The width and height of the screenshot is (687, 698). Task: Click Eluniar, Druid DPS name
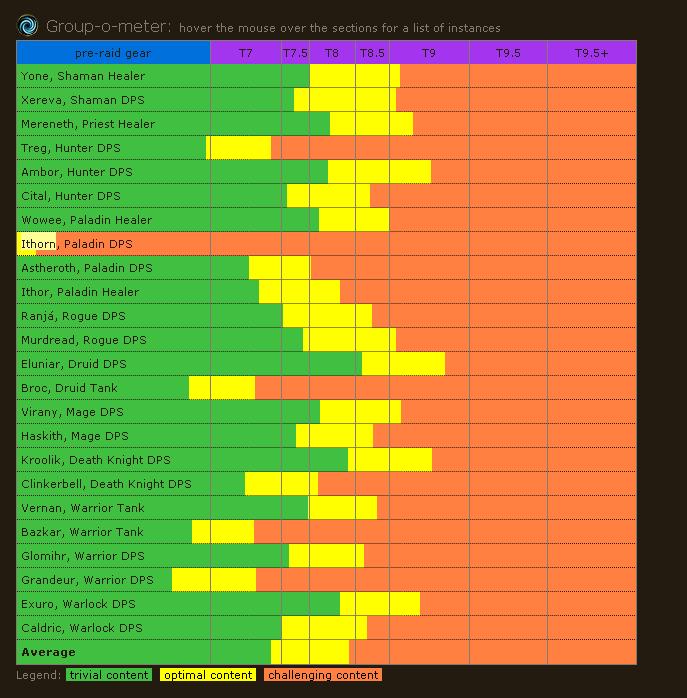click(73, 364)
